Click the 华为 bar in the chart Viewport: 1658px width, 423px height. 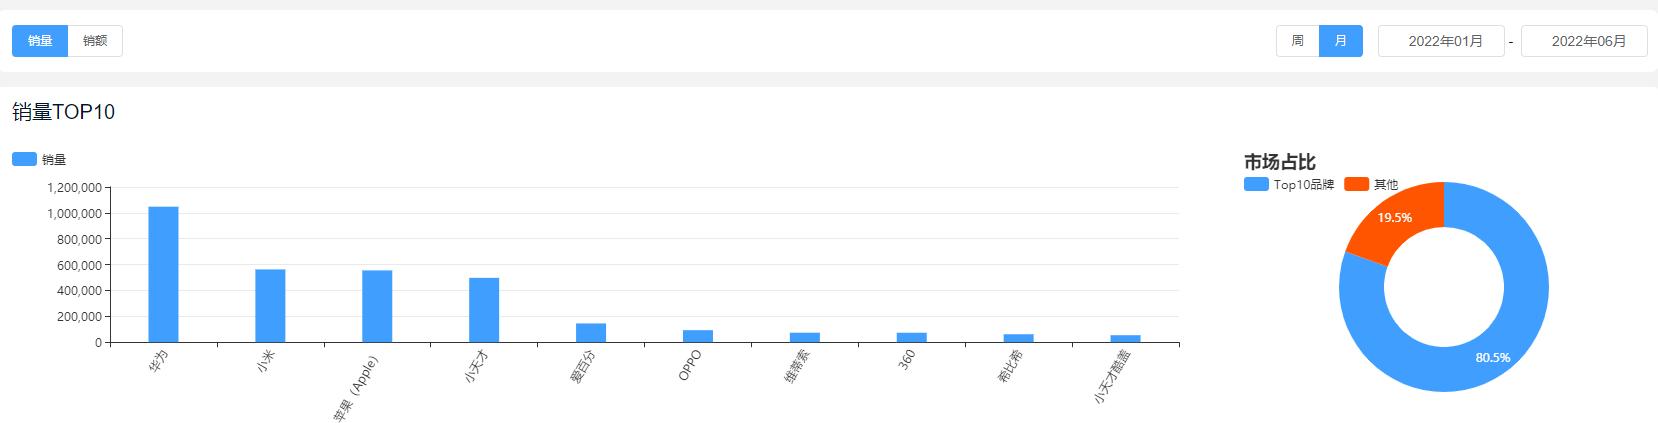[163, 275]
